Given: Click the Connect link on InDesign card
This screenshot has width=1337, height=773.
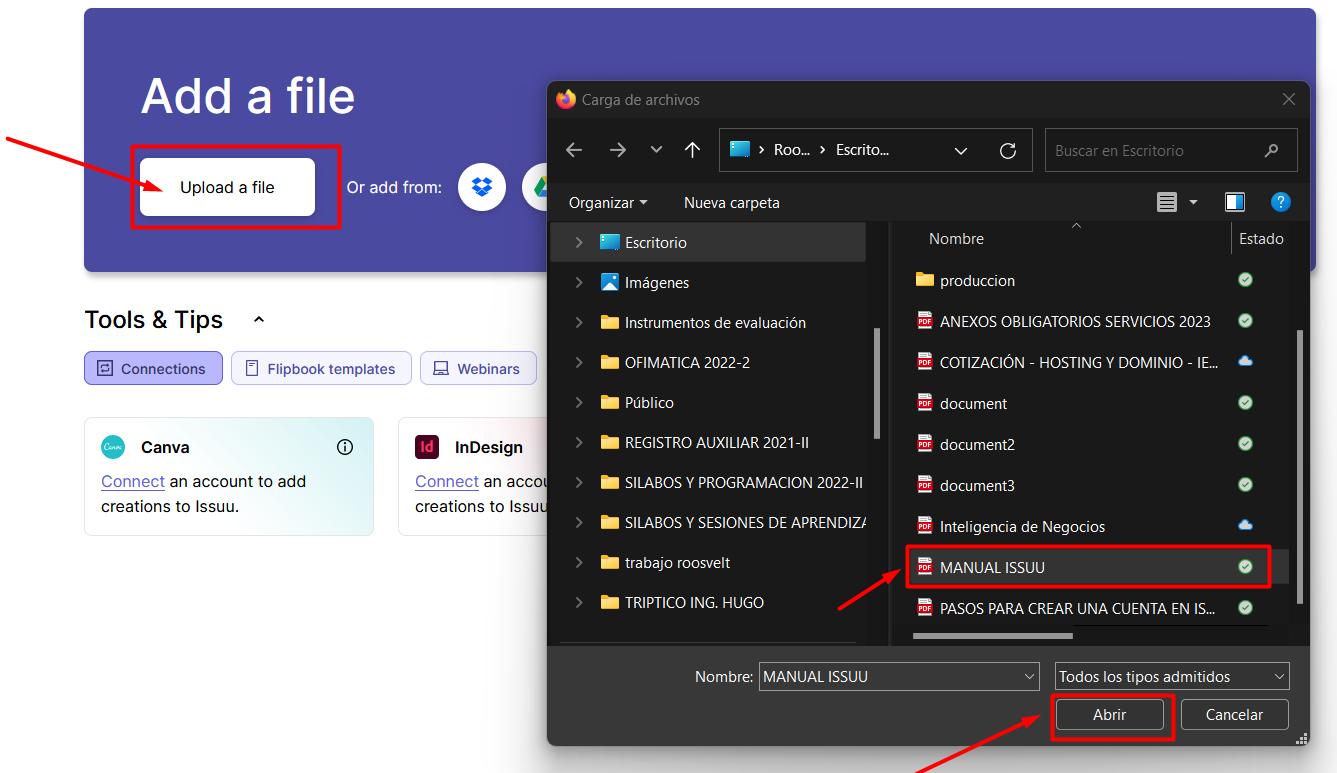Looking at the screenshot, I should tap(447, 481).
